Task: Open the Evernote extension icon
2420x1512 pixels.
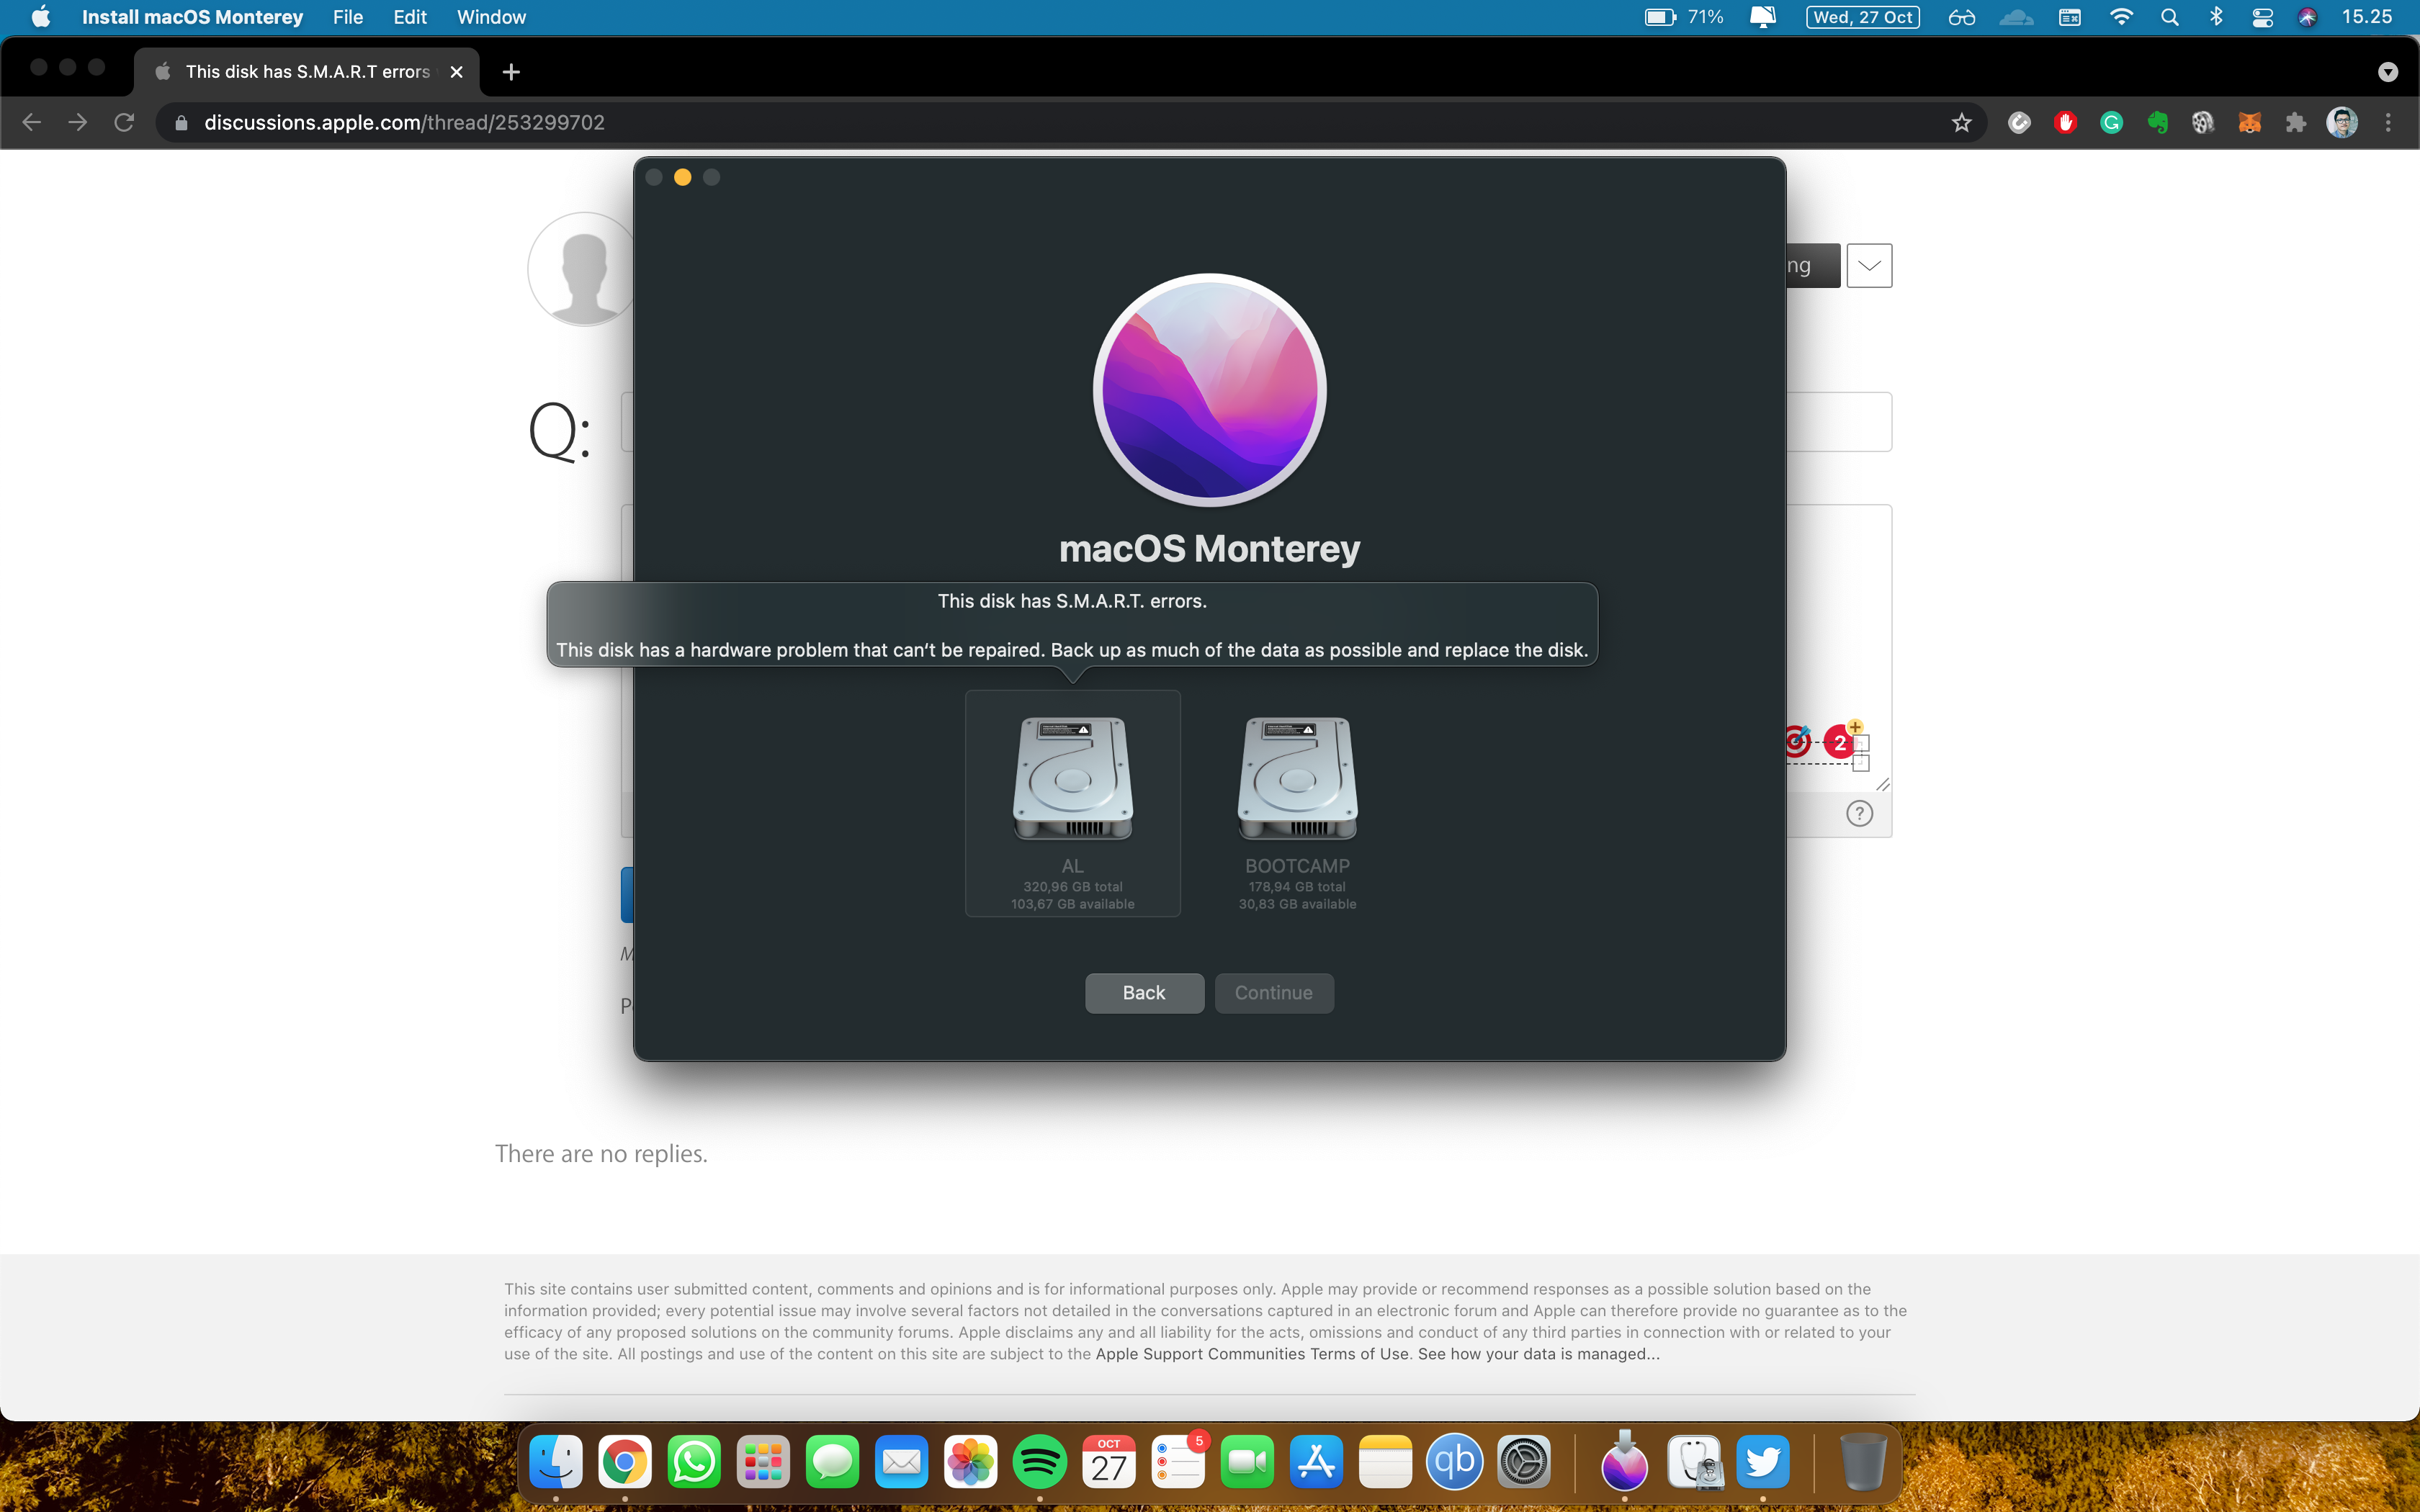Action: (2157, 123)
